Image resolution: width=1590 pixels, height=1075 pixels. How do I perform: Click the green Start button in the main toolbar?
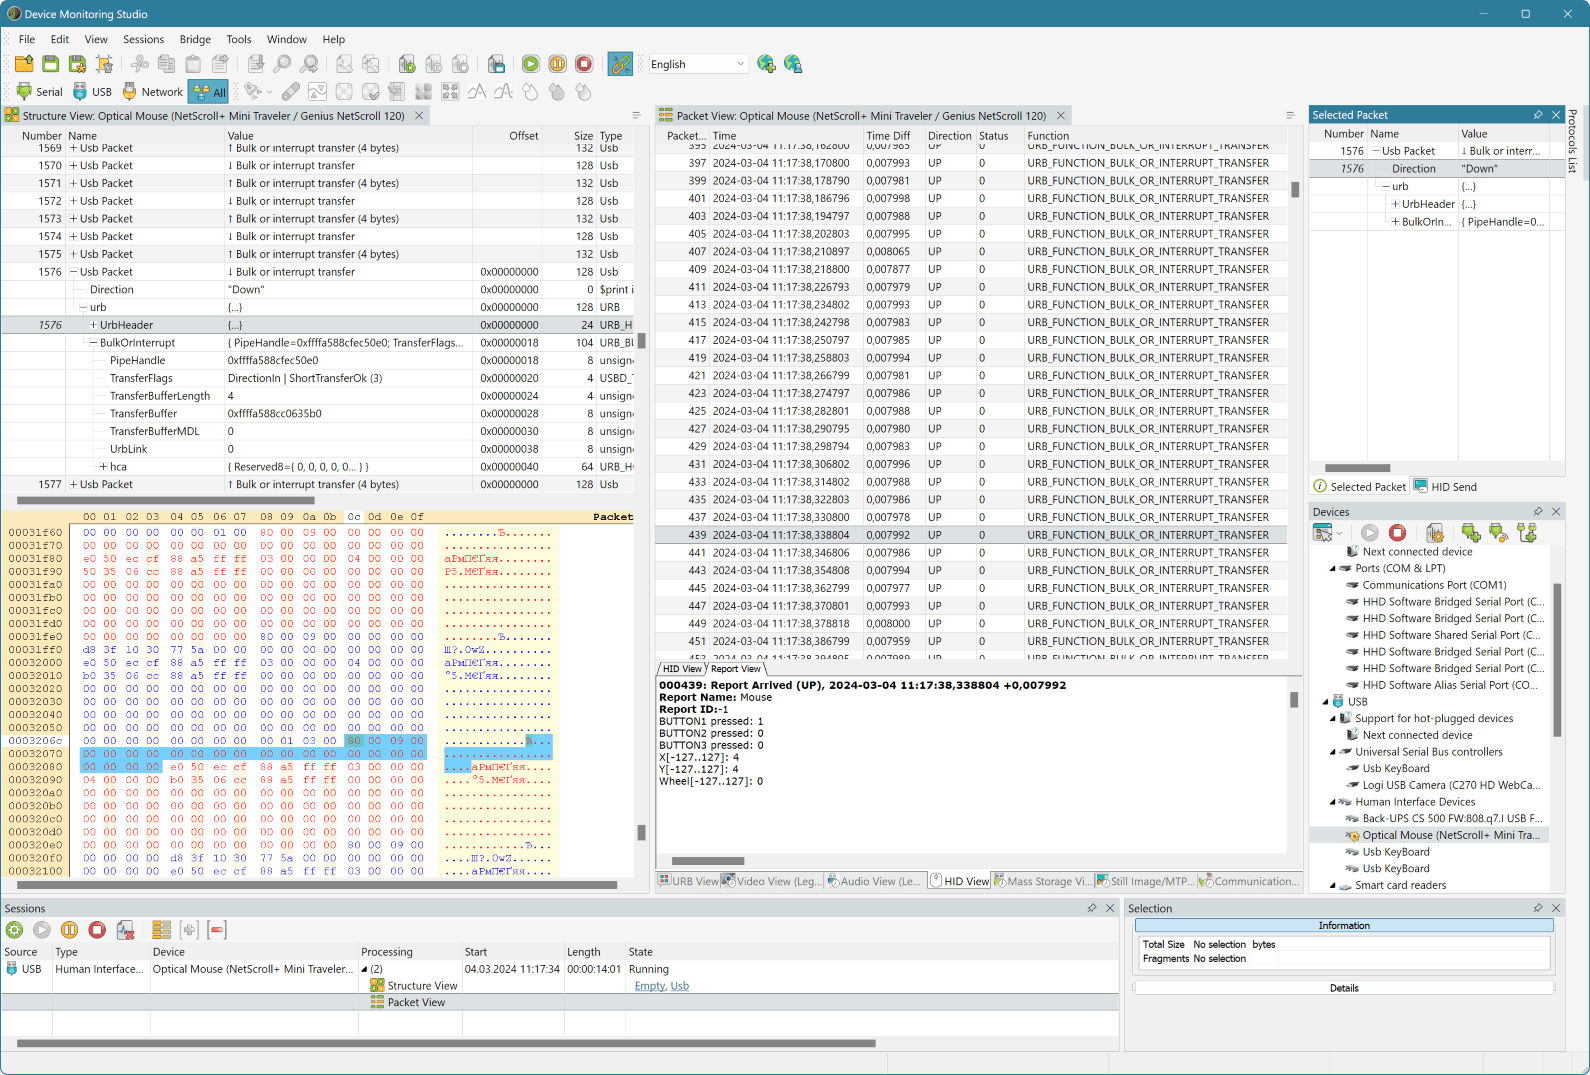click(x=531, y=64)
